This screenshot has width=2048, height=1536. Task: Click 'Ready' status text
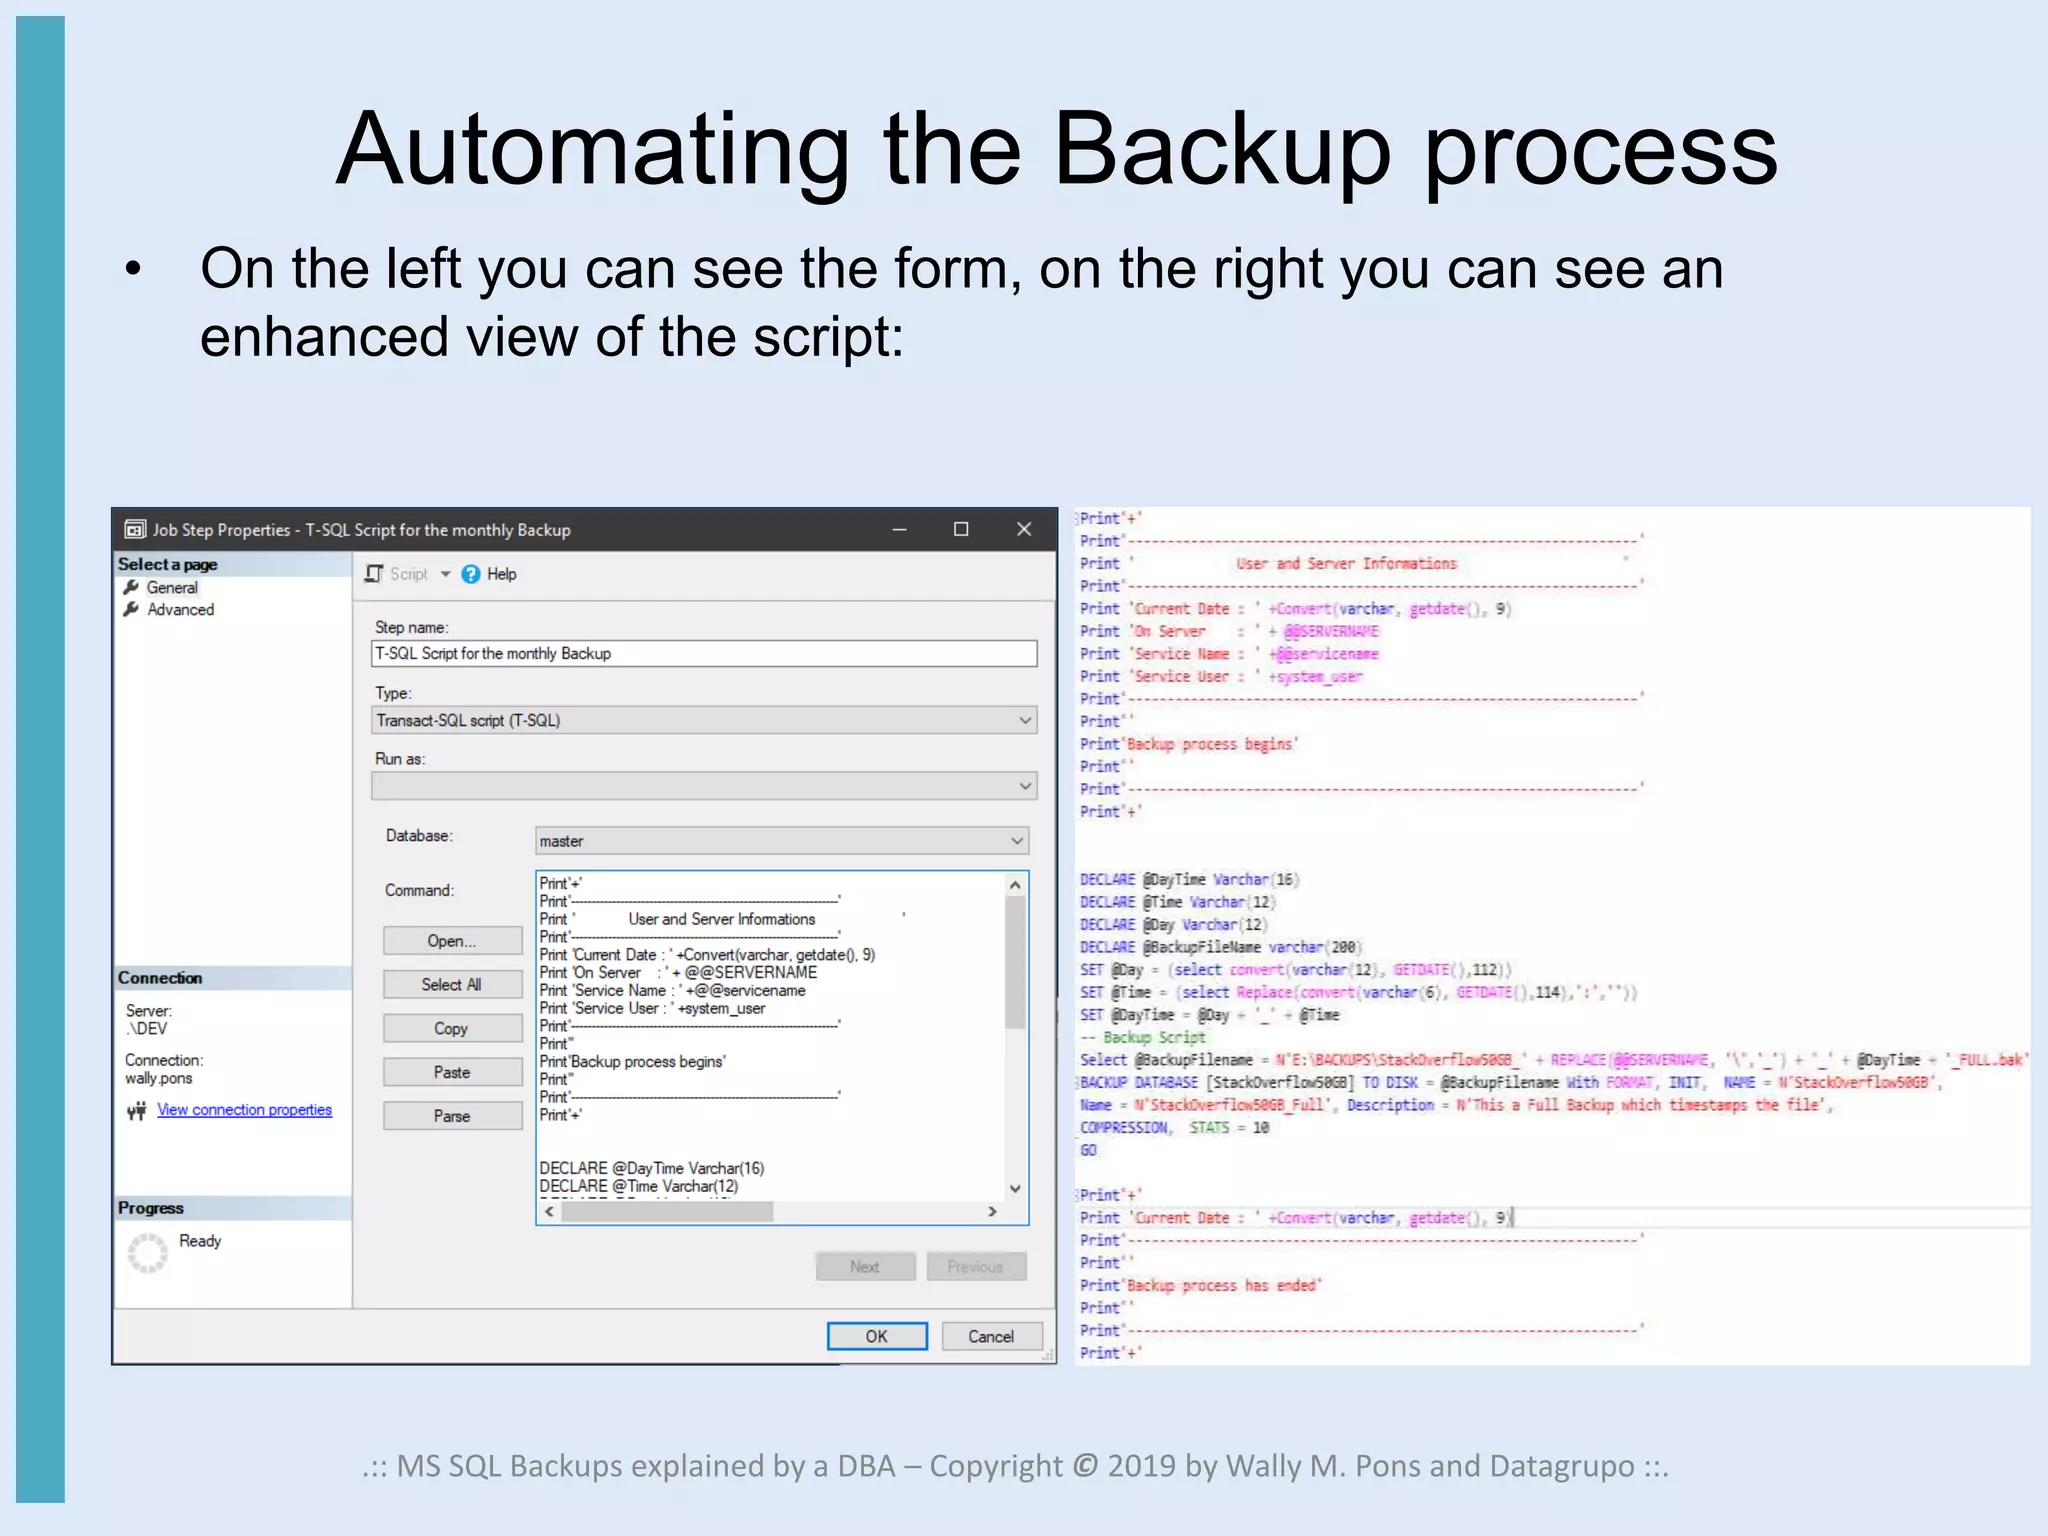coord(200,1241)
